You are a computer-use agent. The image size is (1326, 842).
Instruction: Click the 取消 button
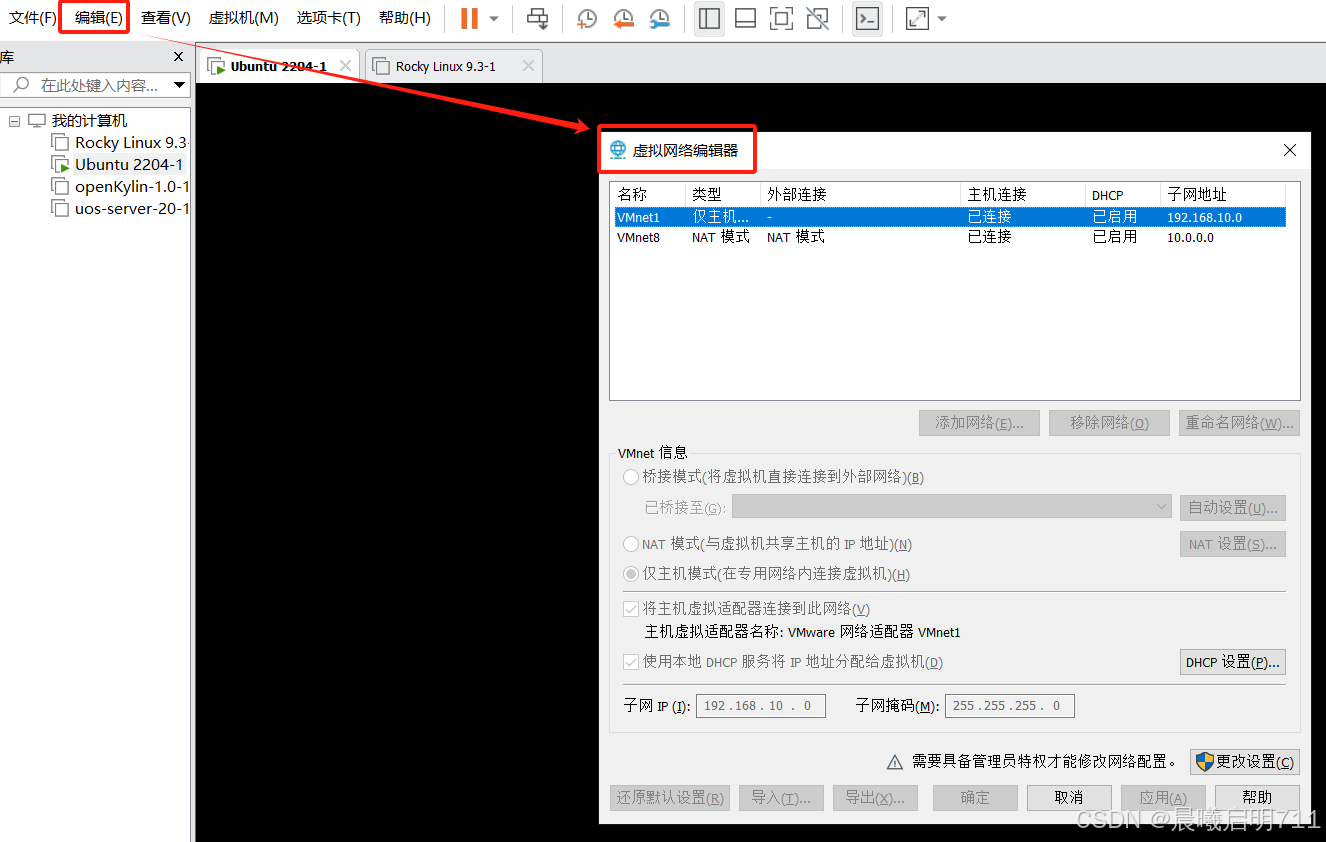[x=1069, y=798]
